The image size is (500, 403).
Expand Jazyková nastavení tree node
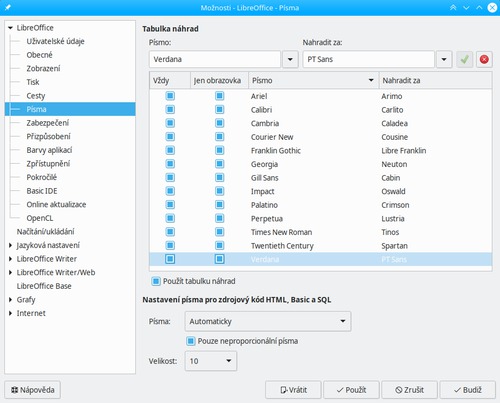click(x=10, y=245)
